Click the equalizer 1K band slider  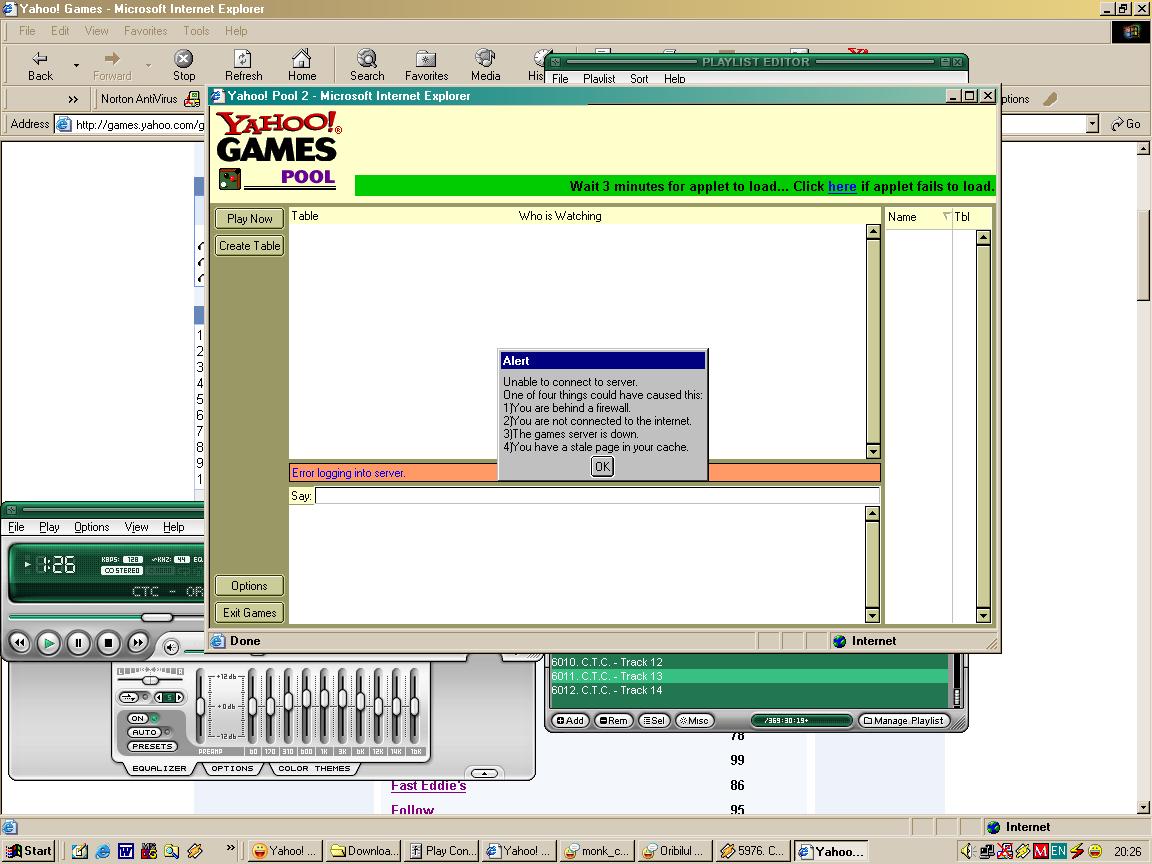pyautogui.click(x=324, y=706)
